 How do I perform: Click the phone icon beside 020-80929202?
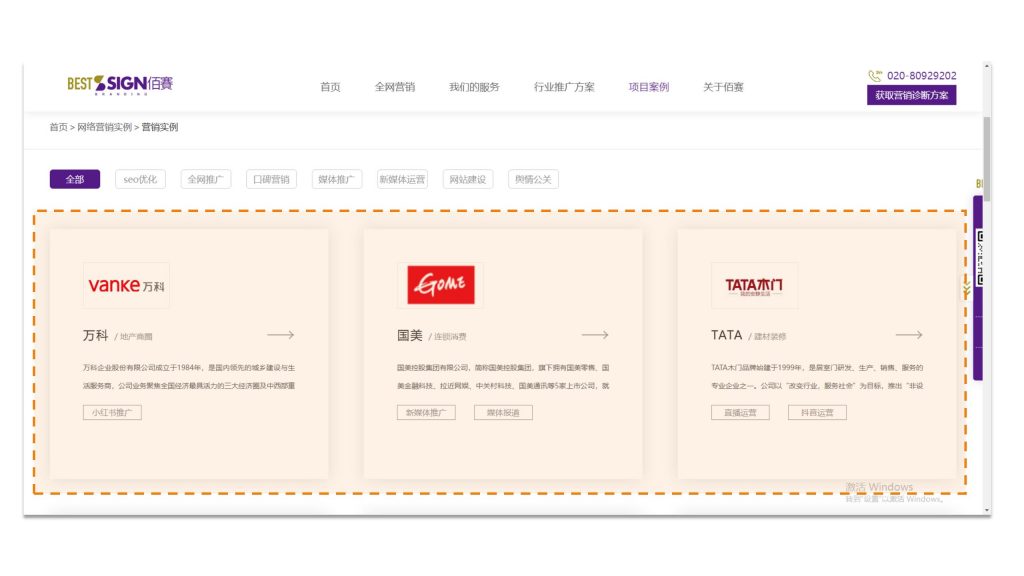(x=875, y=76)
